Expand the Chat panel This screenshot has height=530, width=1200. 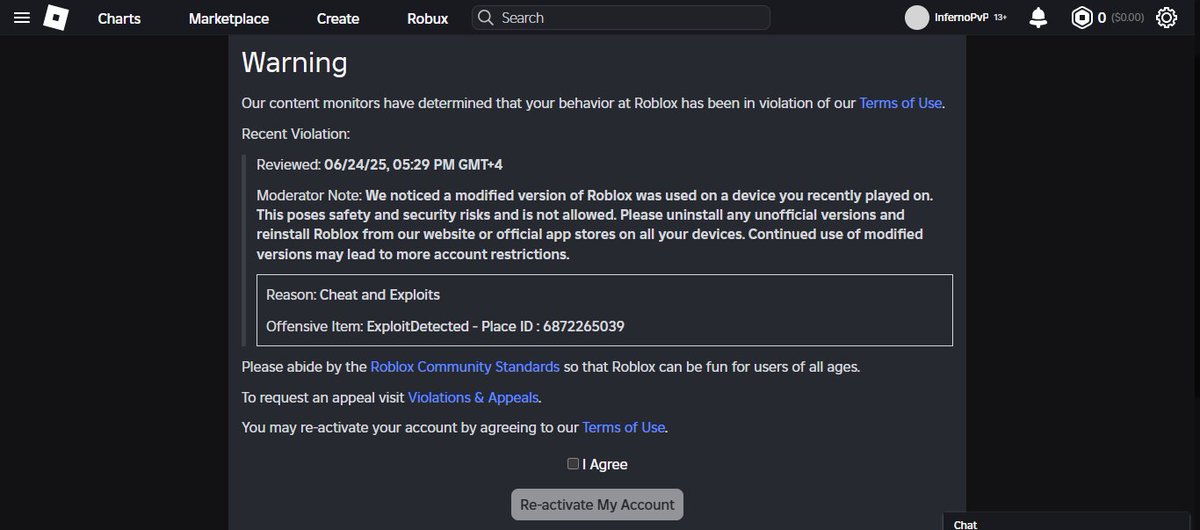coord(1071,521)
